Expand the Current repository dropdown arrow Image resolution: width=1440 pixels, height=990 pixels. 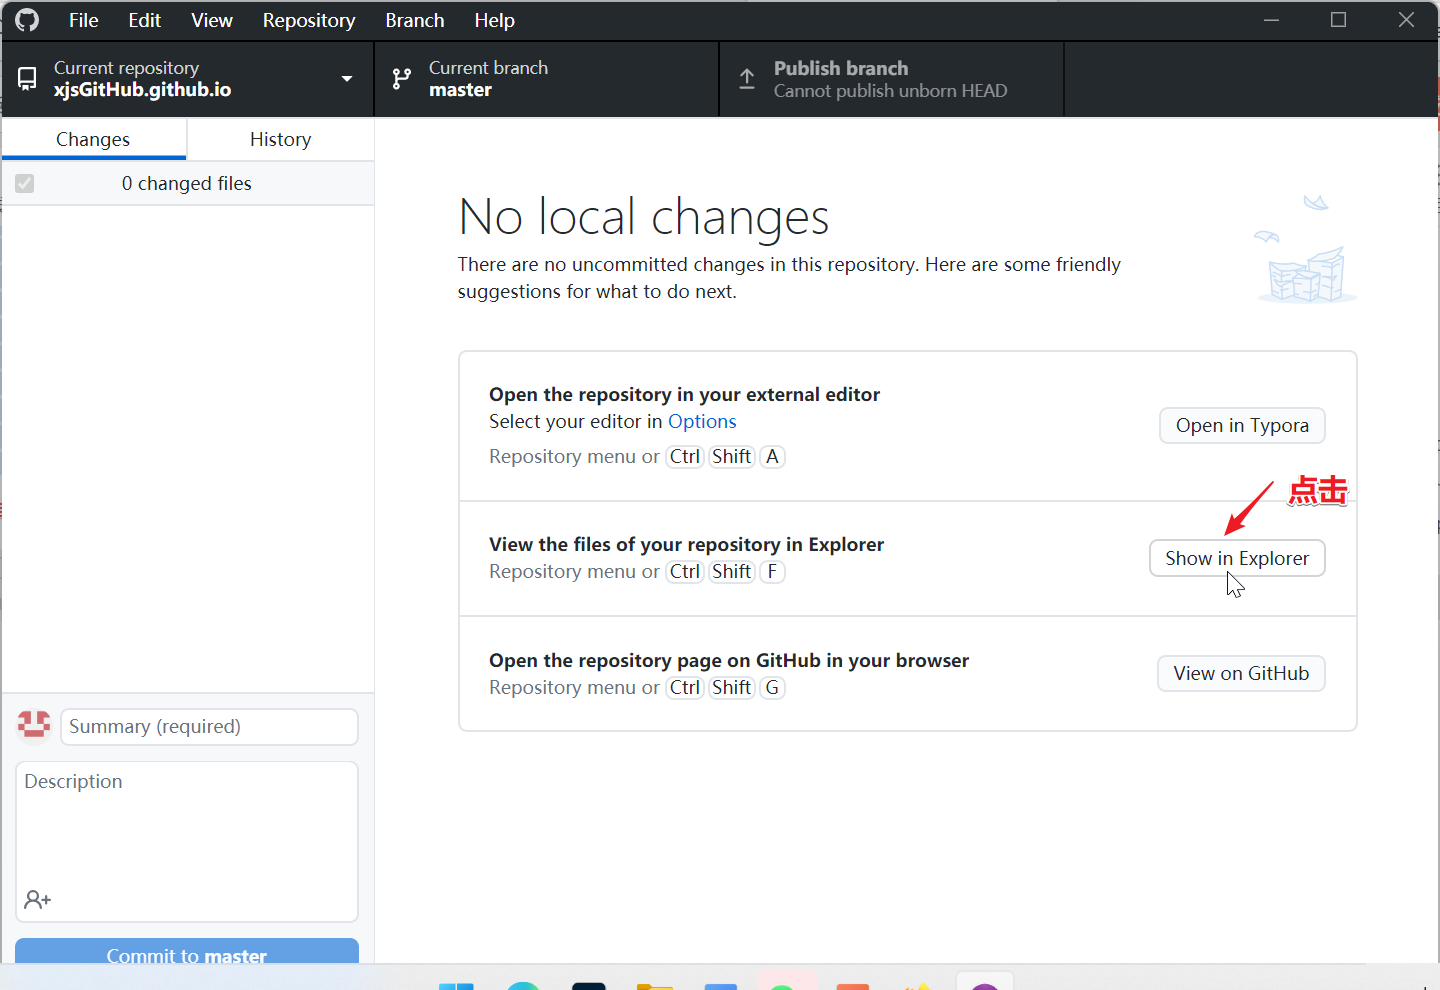pyautogui.click(x=347, y=79)
